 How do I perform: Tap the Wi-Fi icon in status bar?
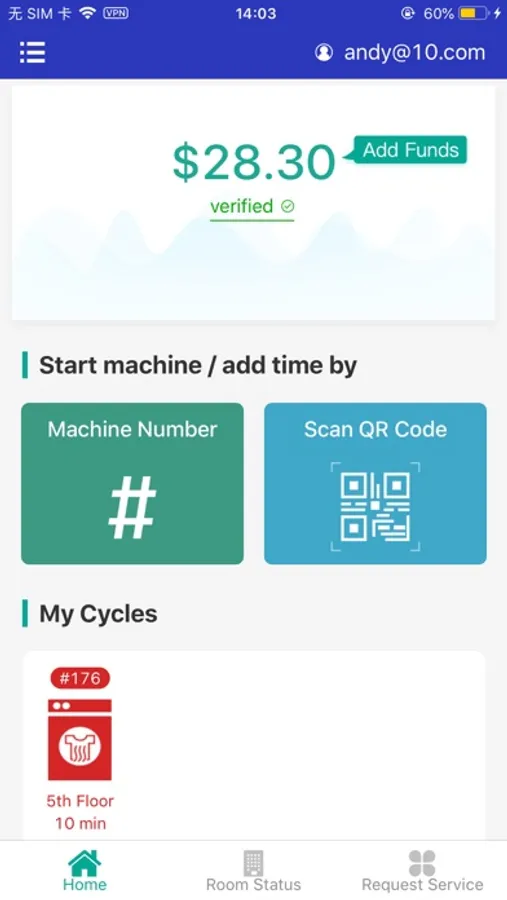tap(87, 13)
